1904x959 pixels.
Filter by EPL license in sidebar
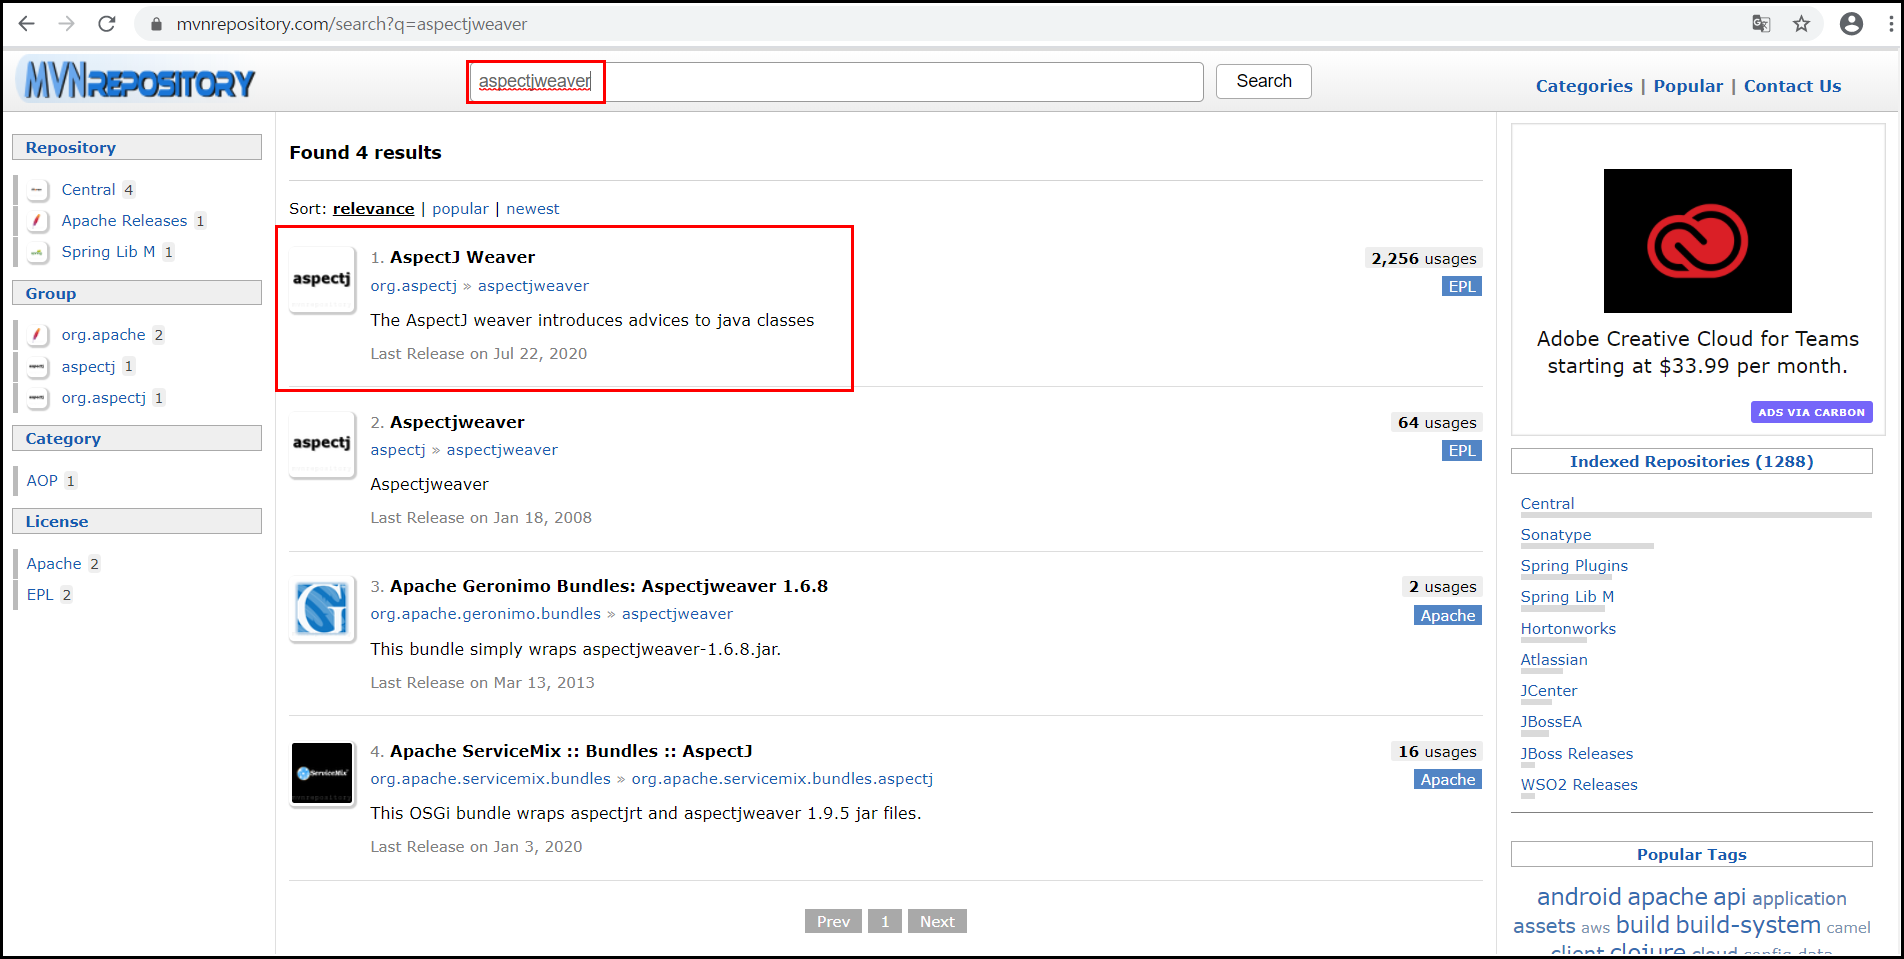[40, 595]
